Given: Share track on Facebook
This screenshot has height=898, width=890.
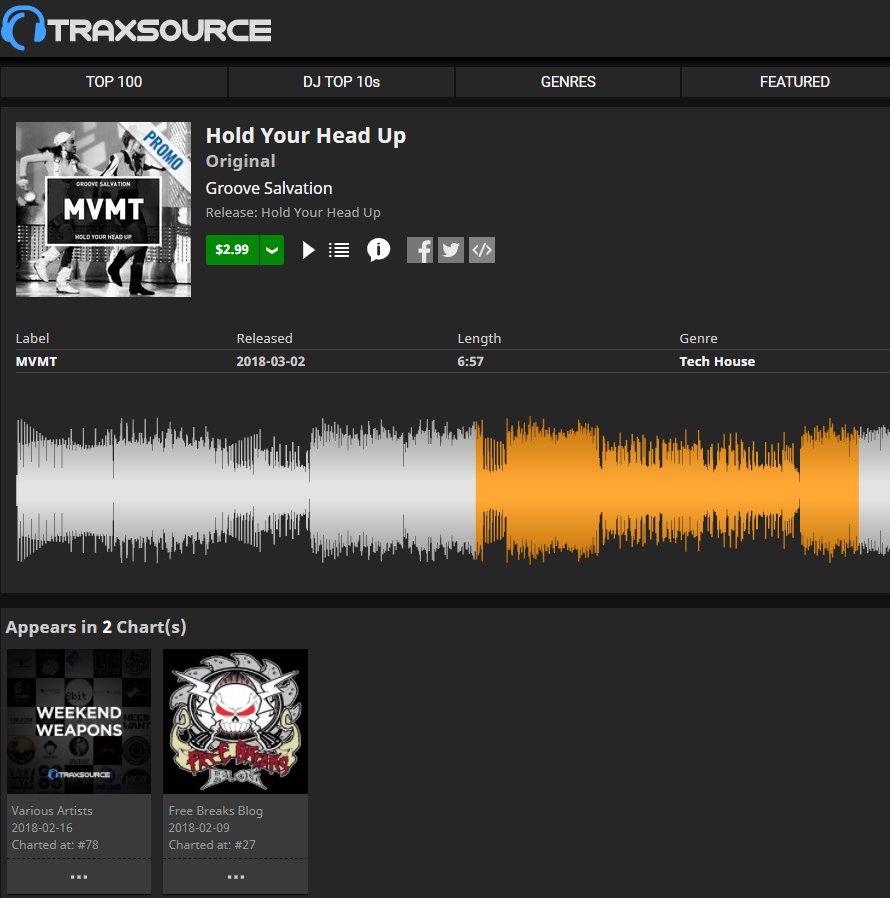Looking at the screenshot, I should [420, 250].
